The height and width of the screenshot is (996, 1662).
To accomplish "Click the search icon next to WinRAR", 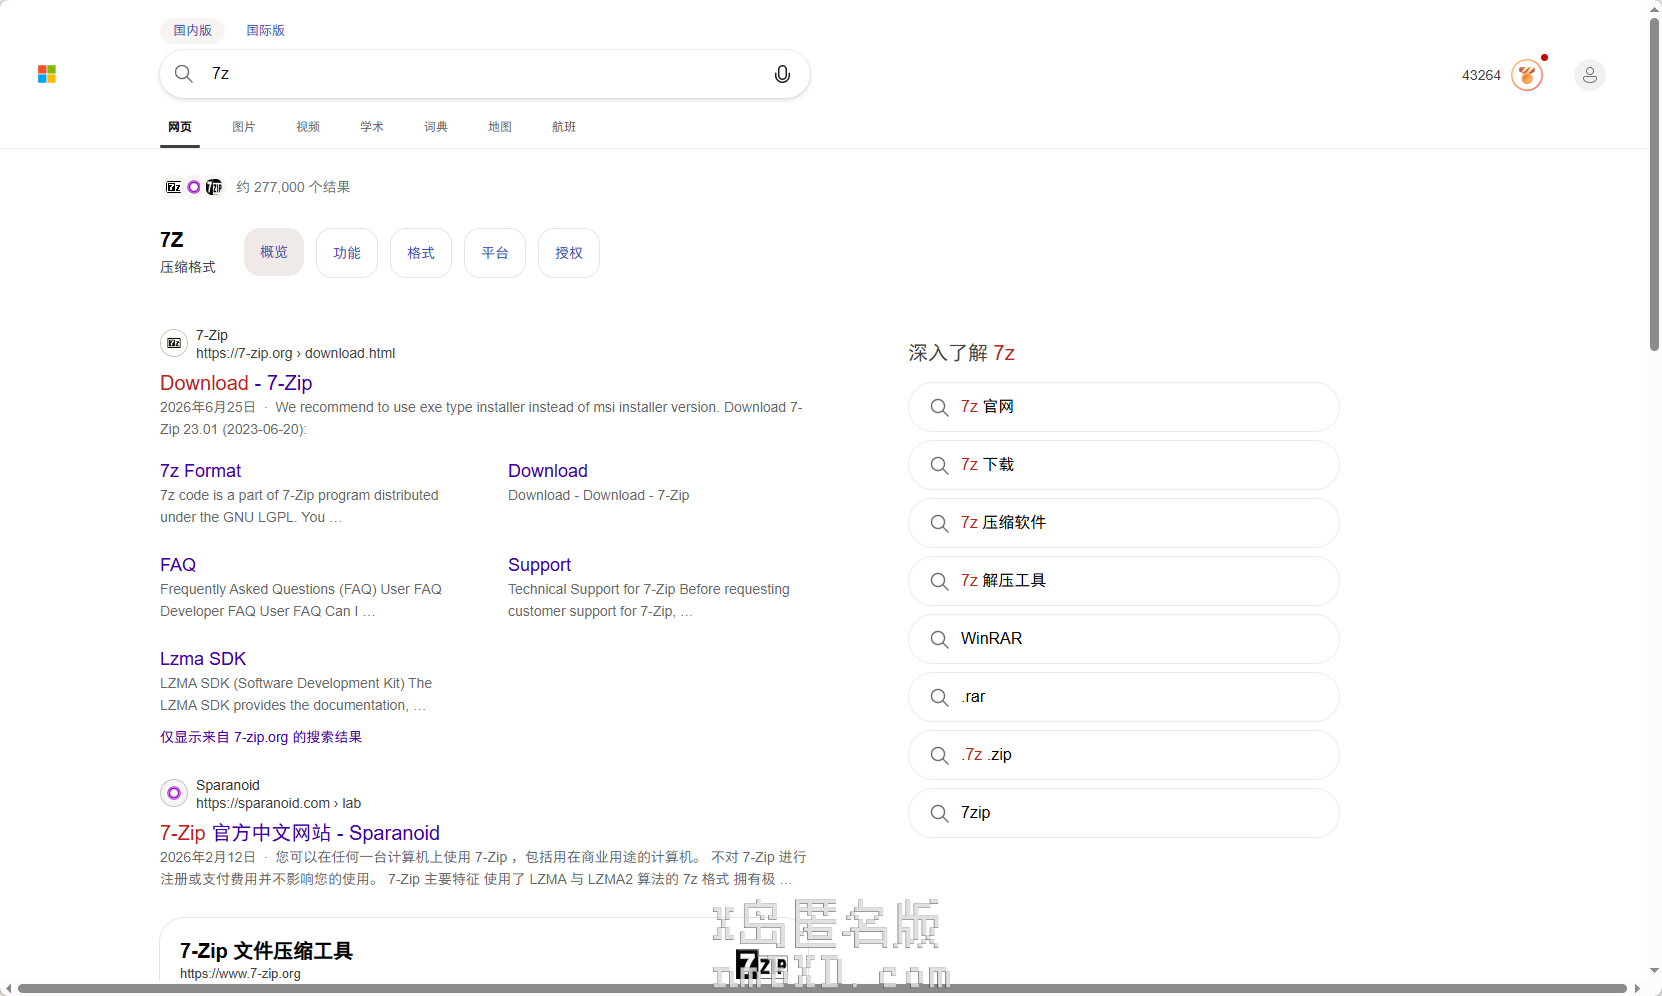I will pos(939,639).
